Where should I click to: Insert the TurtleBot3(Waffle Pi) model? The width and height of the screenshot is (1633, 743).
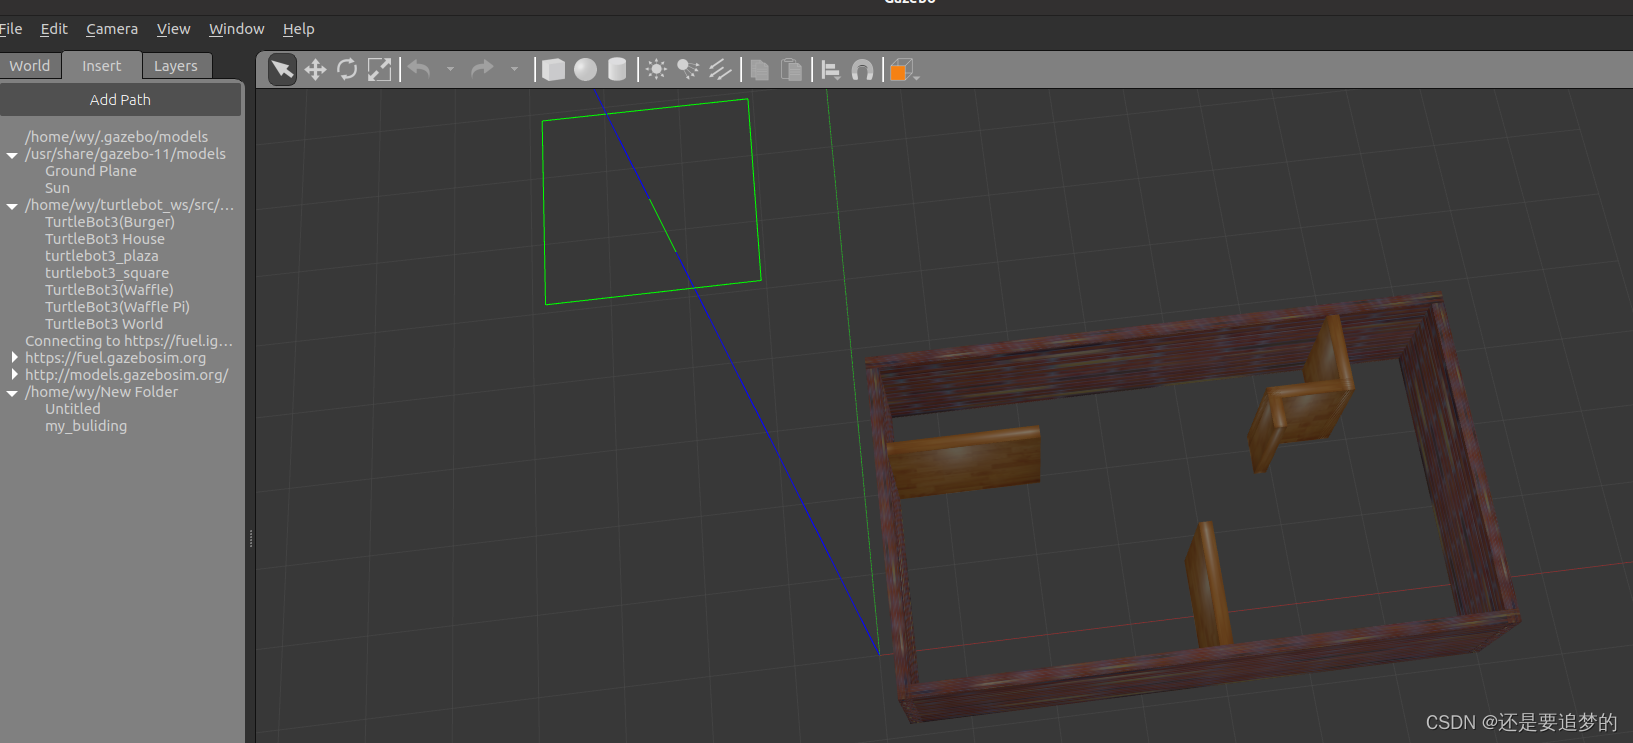pos(117,307)
